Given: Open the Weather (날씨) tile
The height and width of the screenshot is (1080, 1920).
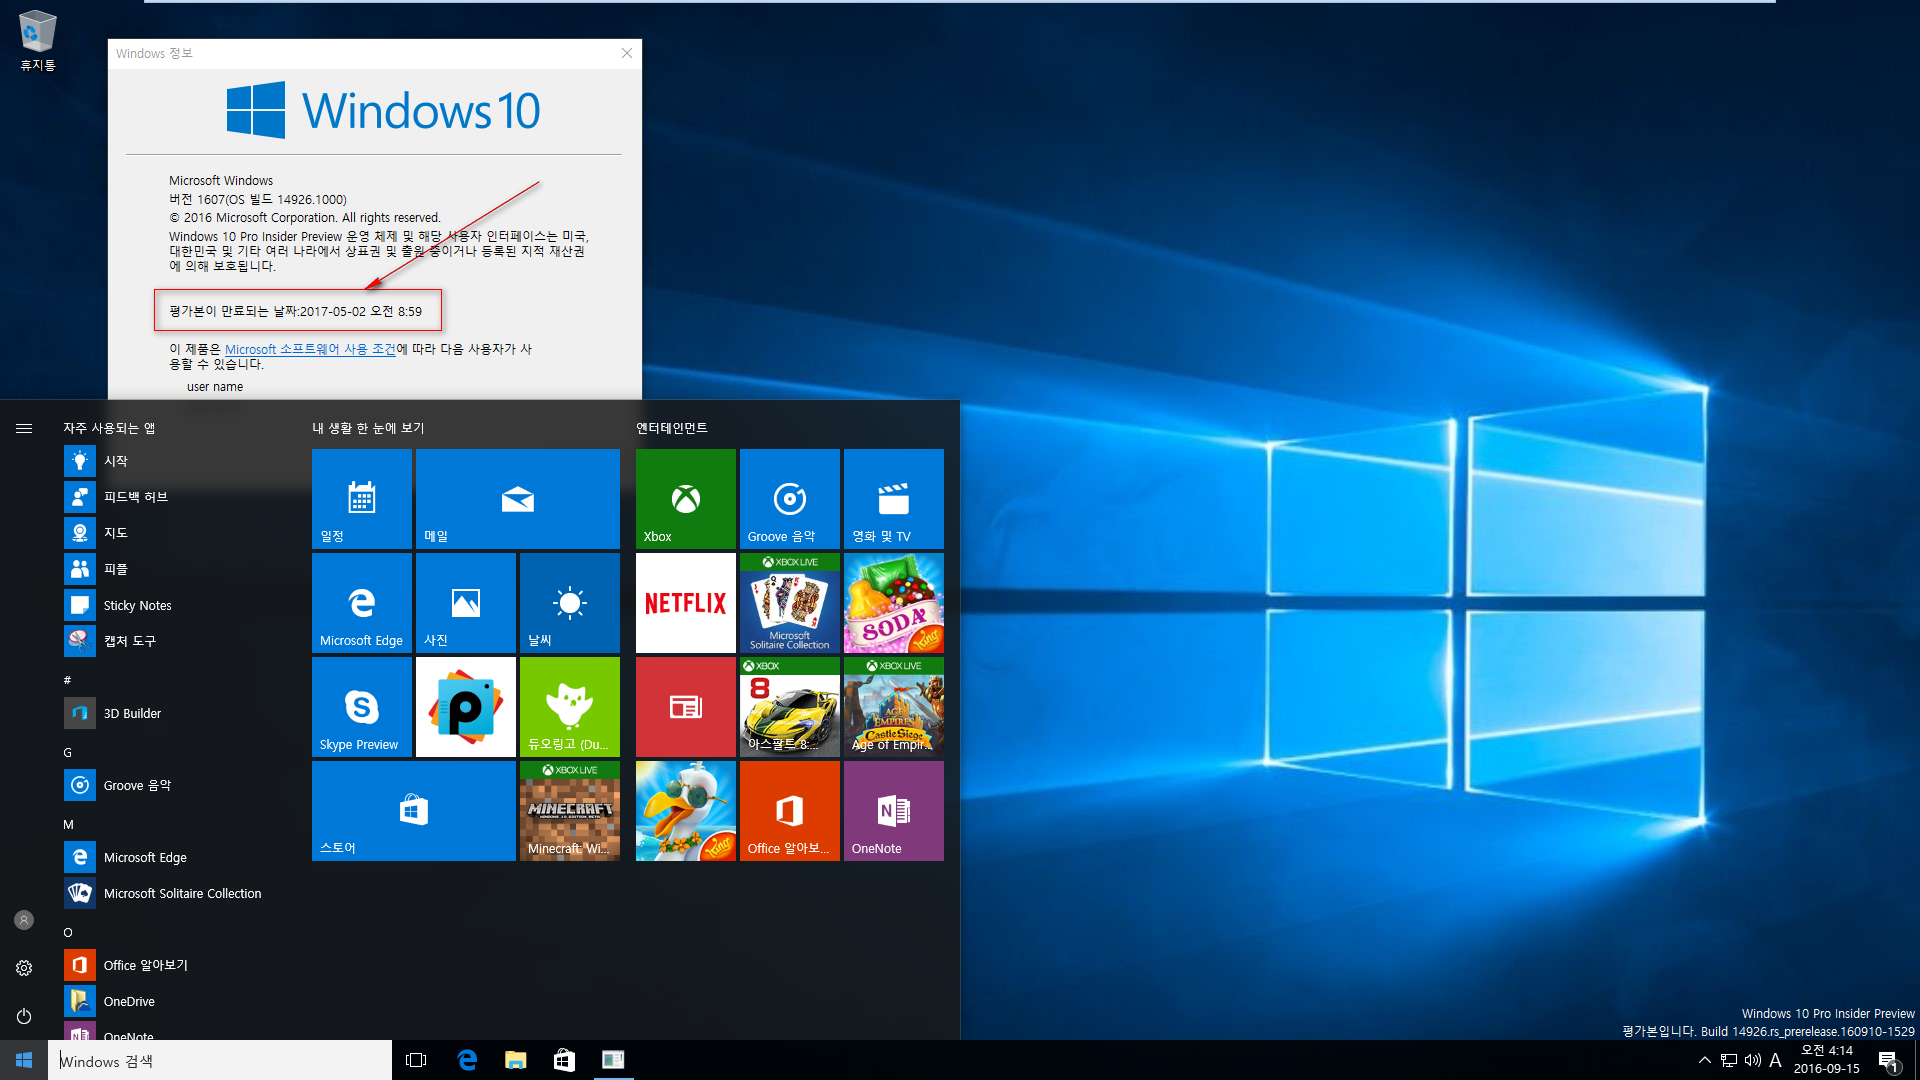Looking at the screenshot, I should point(570,602).
